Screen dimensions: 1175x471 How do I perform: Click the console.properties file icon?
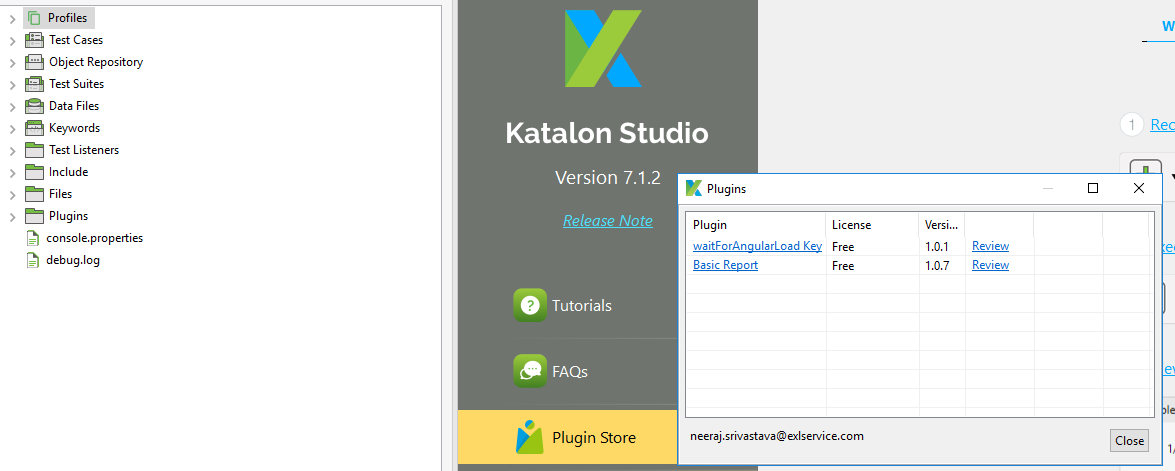tap(32, 238)
